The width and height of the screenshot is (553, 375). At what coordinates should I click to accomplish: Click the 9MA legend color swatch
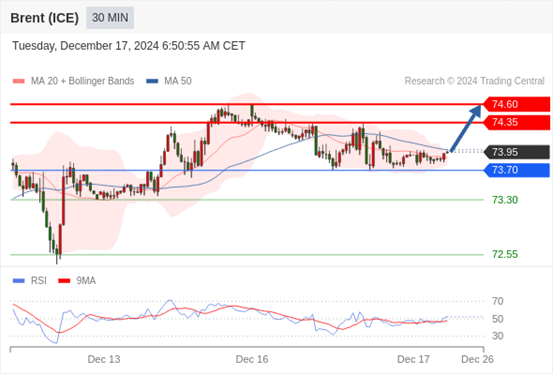64,281
